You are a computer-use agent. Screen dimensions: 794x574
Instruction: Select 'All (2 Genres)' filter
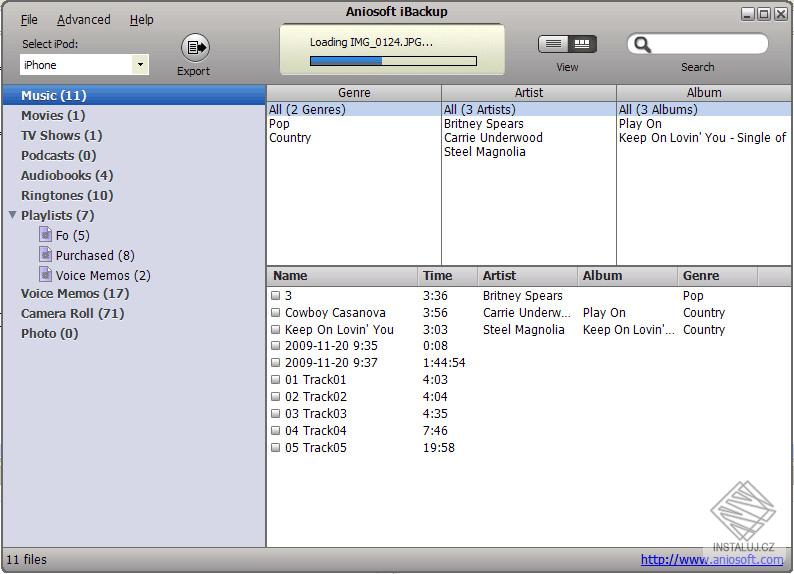(354, 109)
